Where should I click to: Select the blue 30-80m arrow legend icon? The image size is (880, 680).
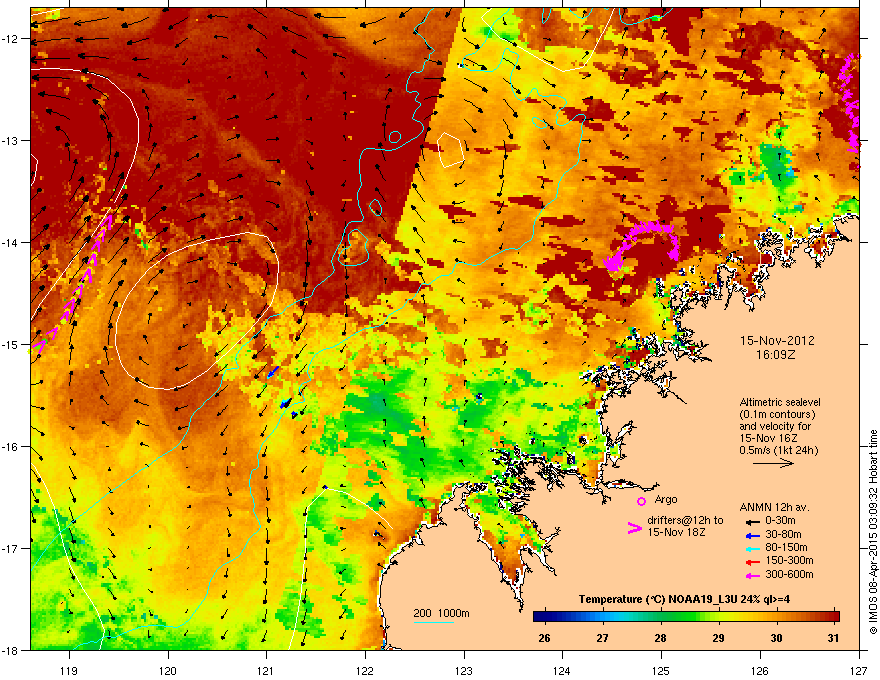pyautogui.click(x=752, y=536)
